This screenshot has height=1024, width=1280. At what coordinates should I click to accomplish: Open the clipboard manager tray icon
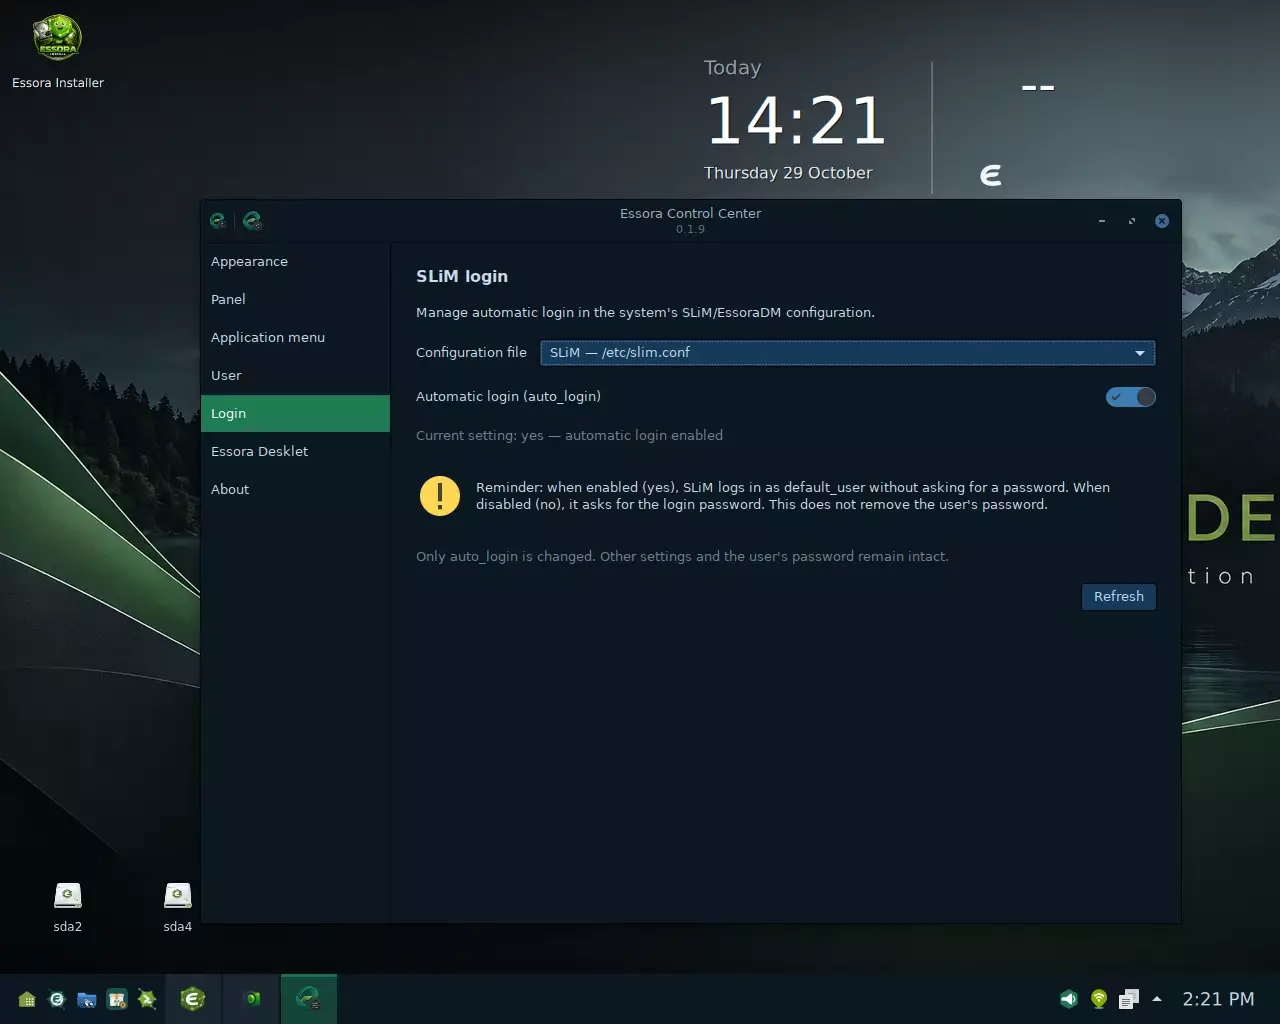pos(1129,999)
